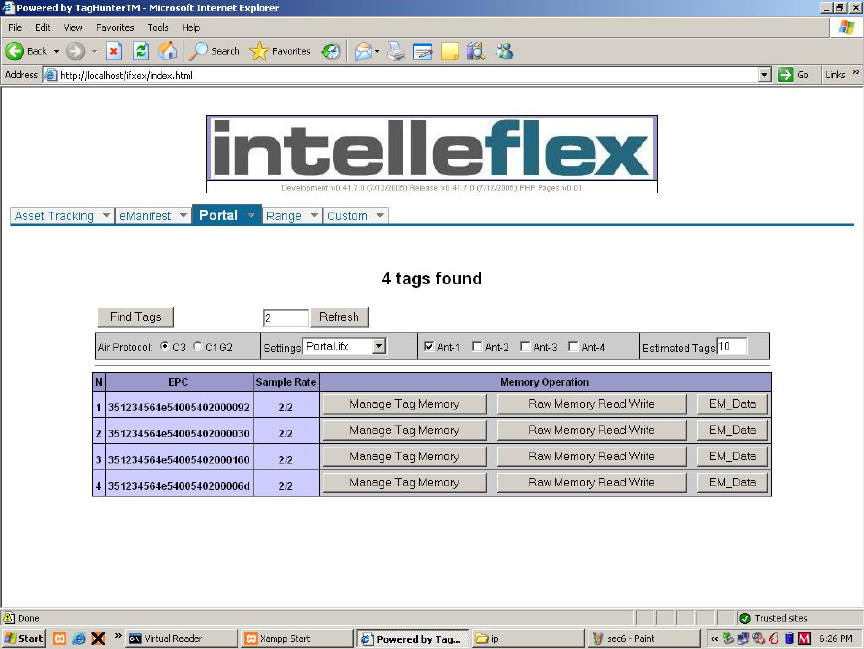Open the Mail envelope icon
864x649 pixels.
[363, 52]
